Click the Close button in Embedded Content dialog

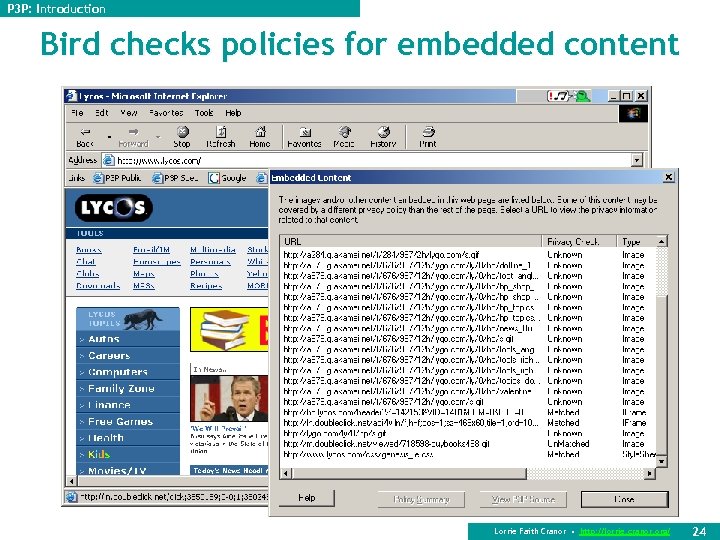pyautogui.click(x=624, y=499)
